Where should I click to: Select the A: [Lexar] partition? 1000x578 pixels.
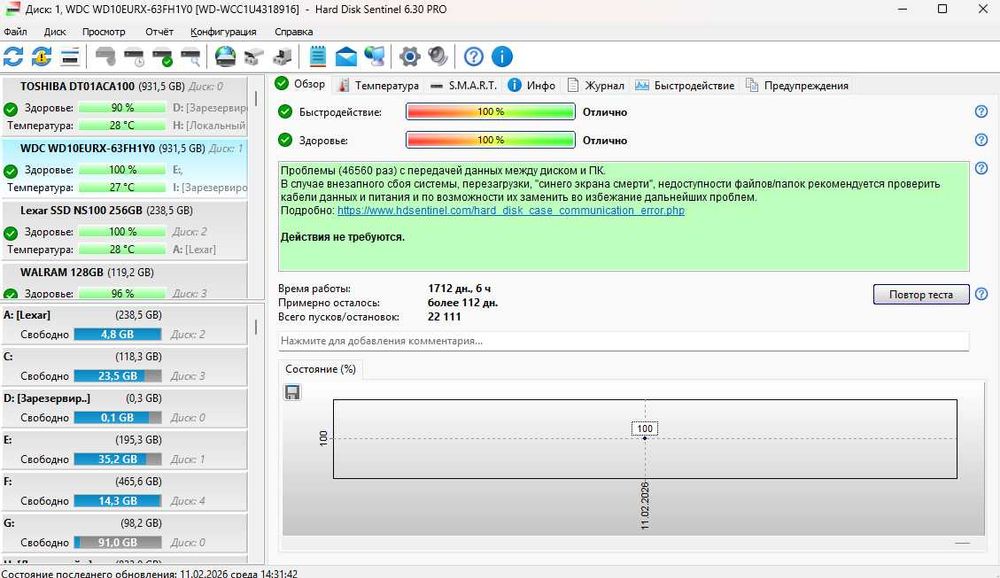125,325
